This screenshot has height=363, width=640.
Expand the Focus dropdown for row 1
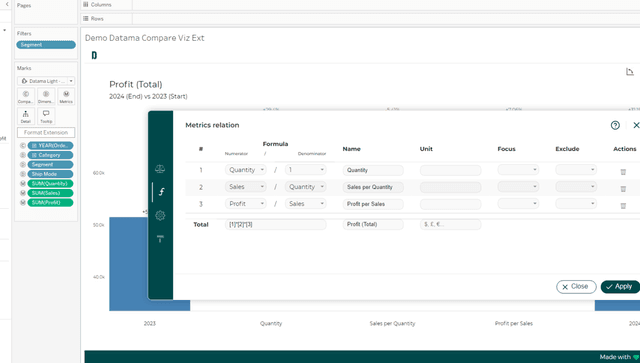[518, 169]
